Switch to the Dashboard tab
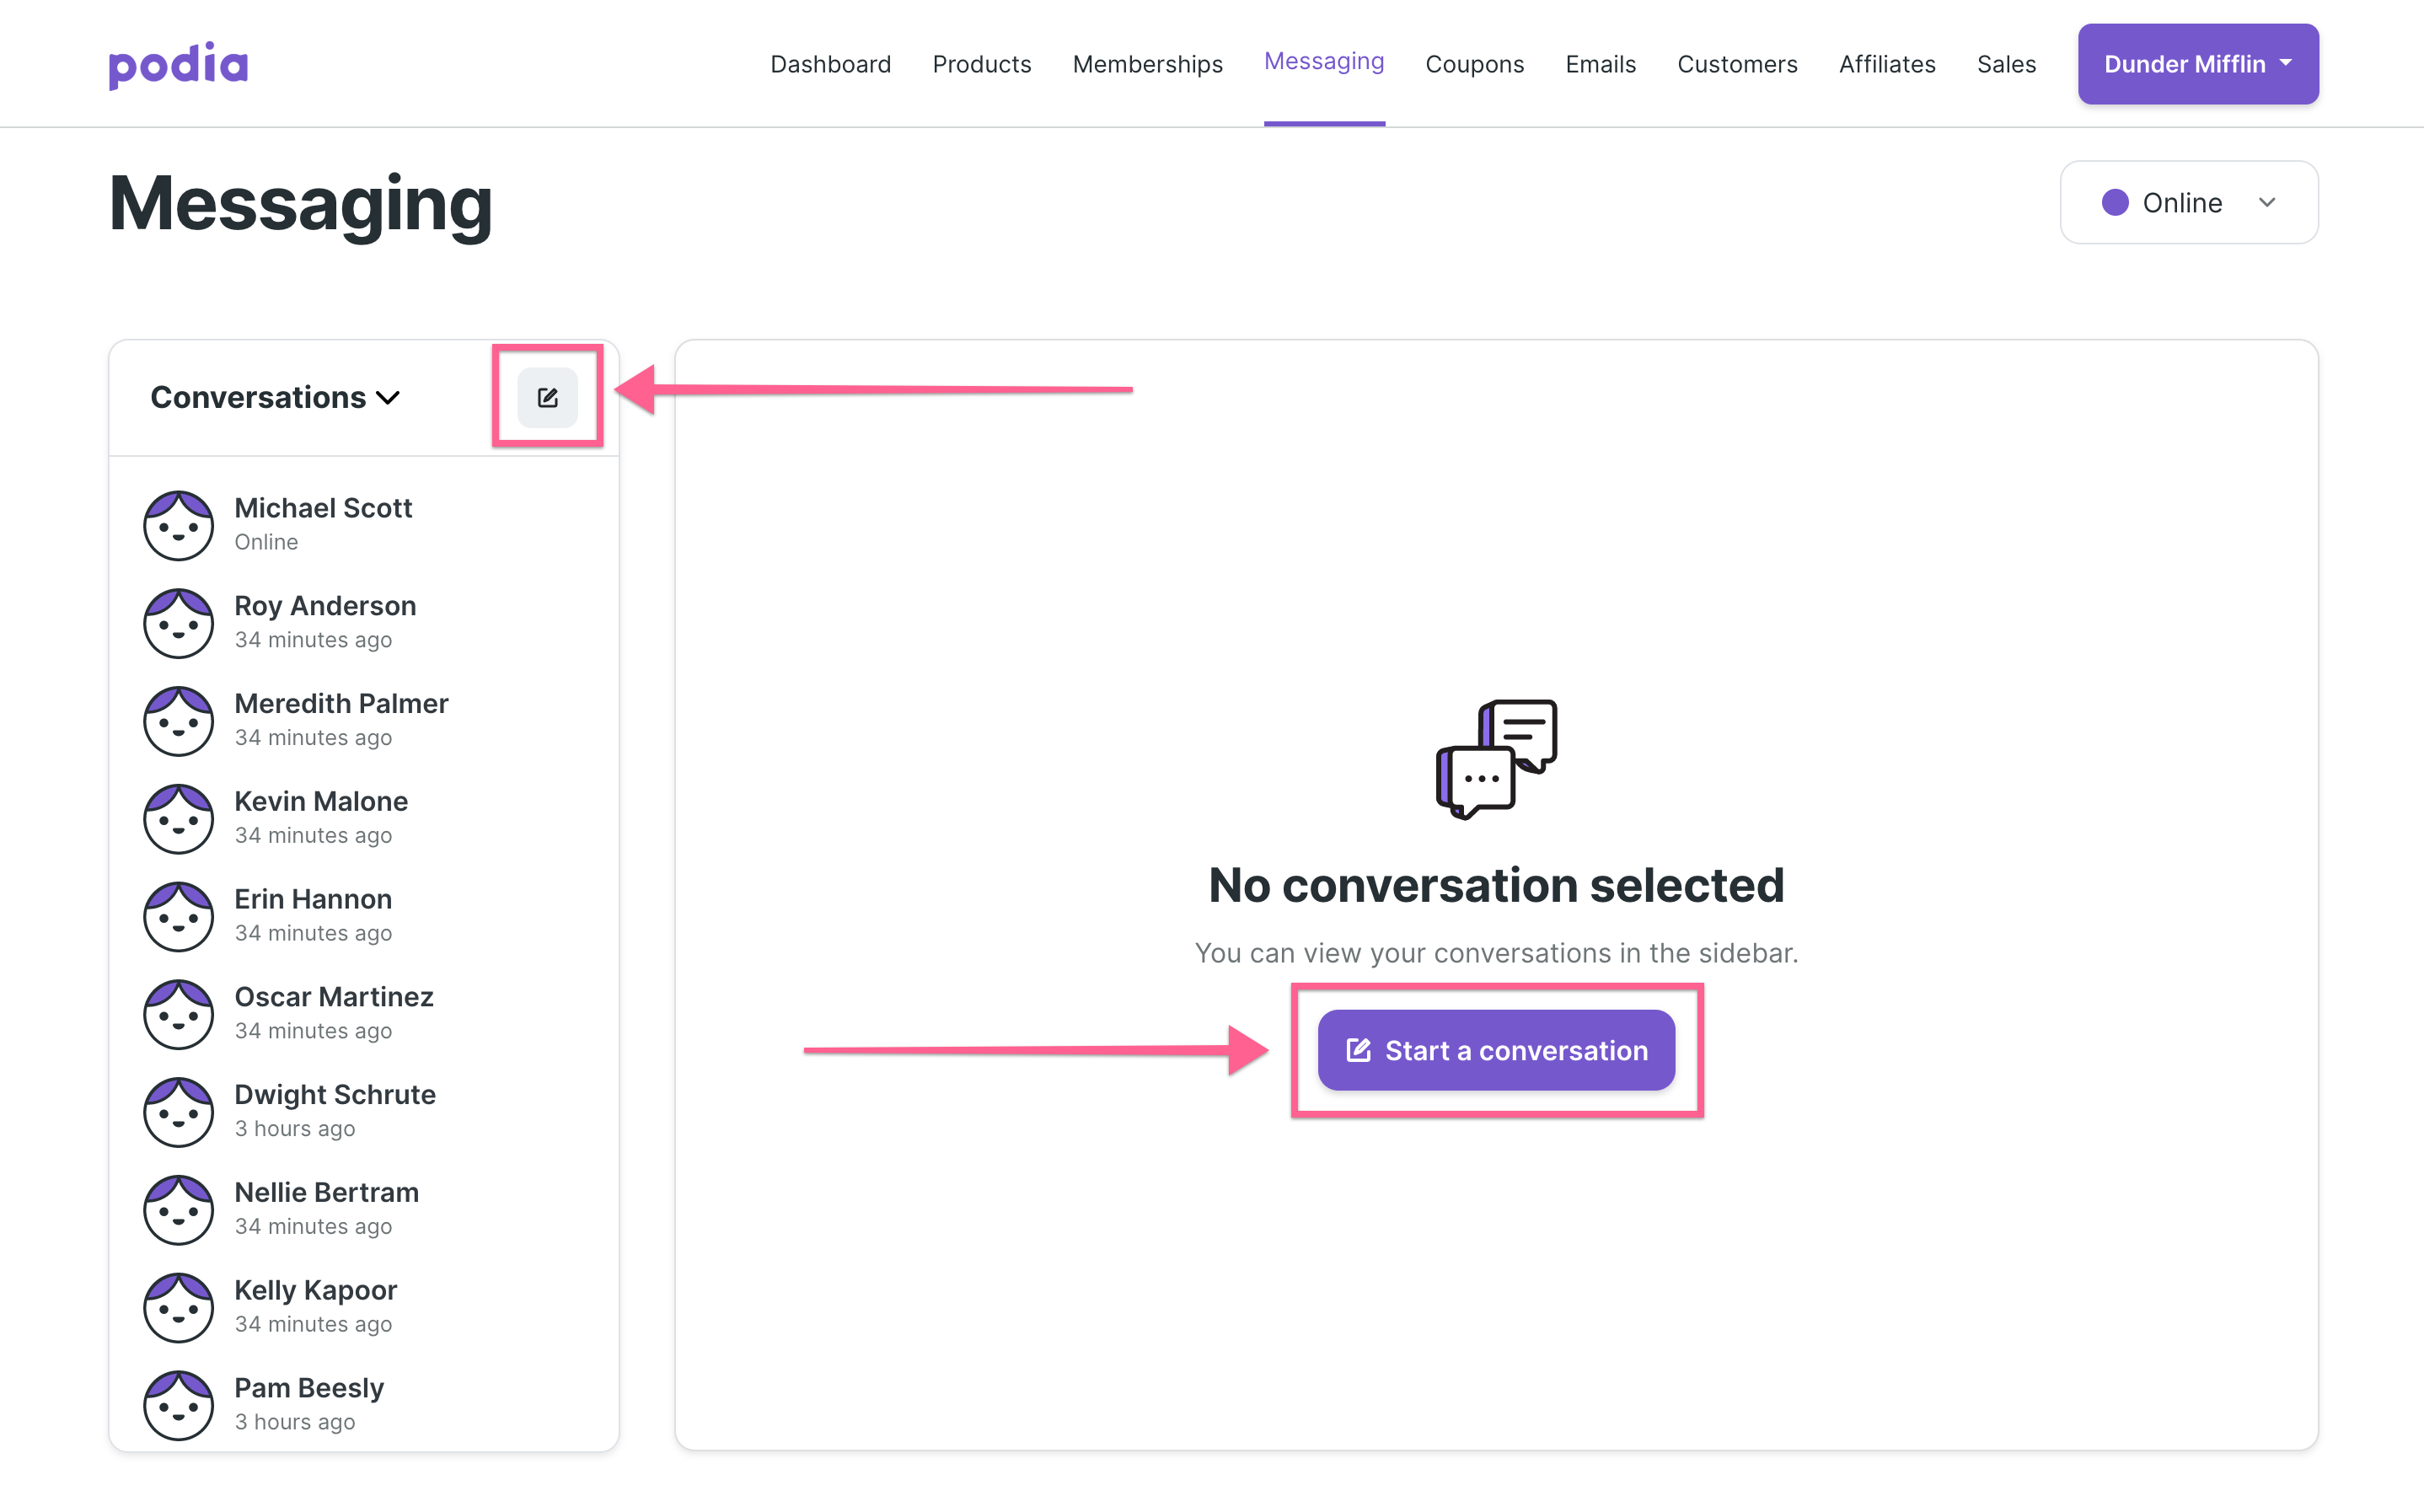 [x=831, y=64]
